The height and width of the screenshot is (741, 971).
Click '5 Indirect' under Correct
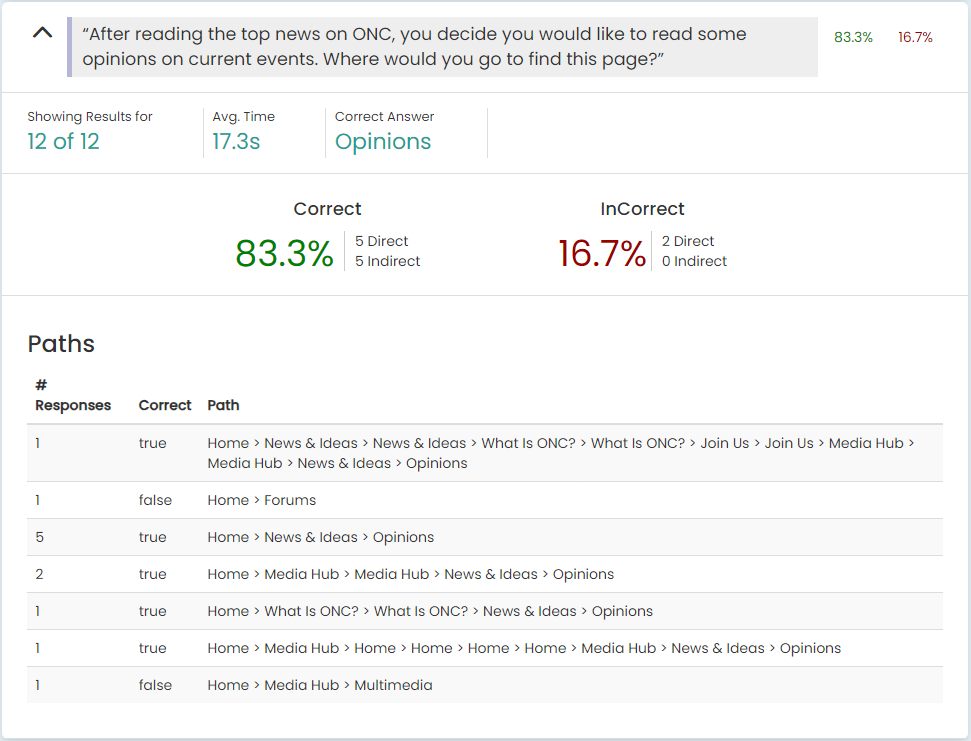click(388, 261)
